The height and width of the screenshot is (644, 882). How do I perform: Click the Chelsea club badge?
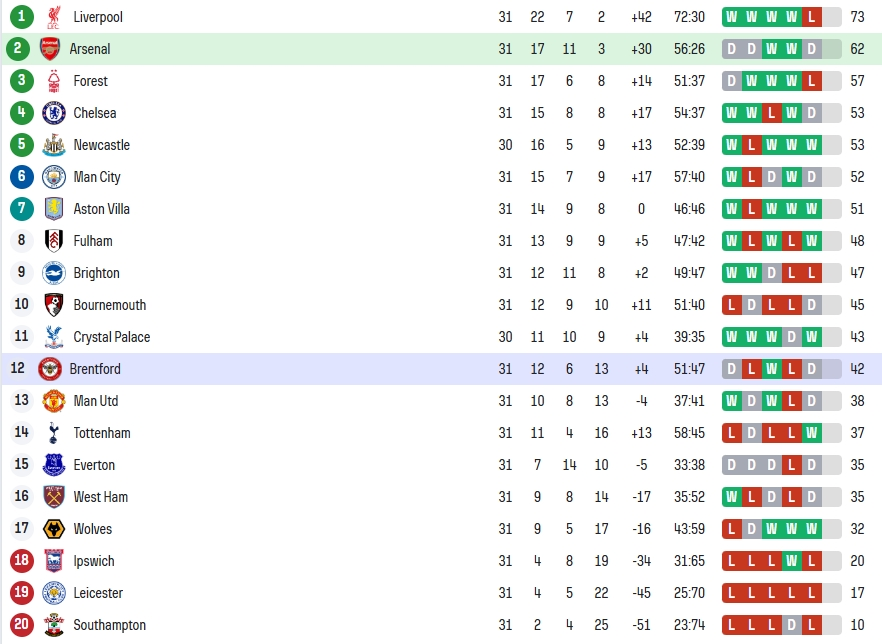tap(53, 113)
